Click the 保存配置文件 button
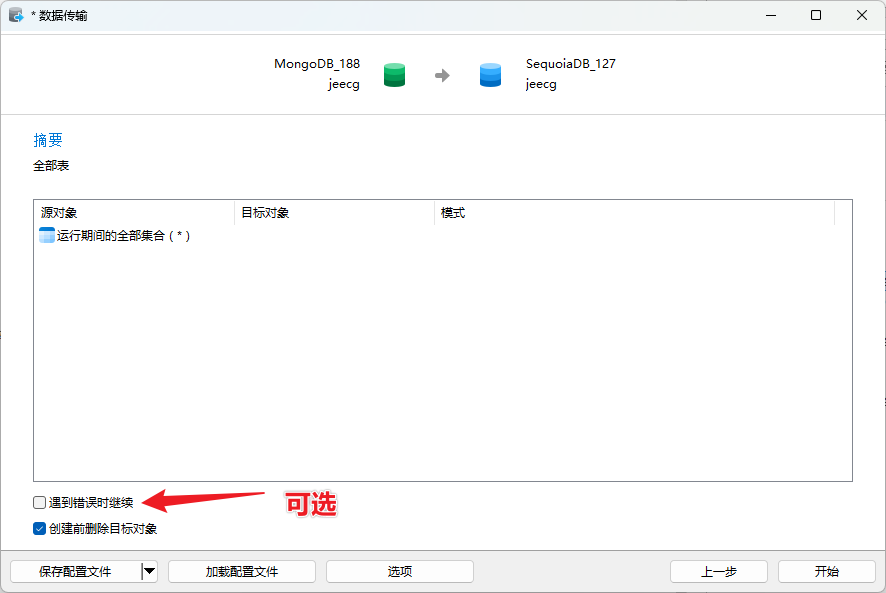This screenshot has height=593, width=886. [75, 571]
